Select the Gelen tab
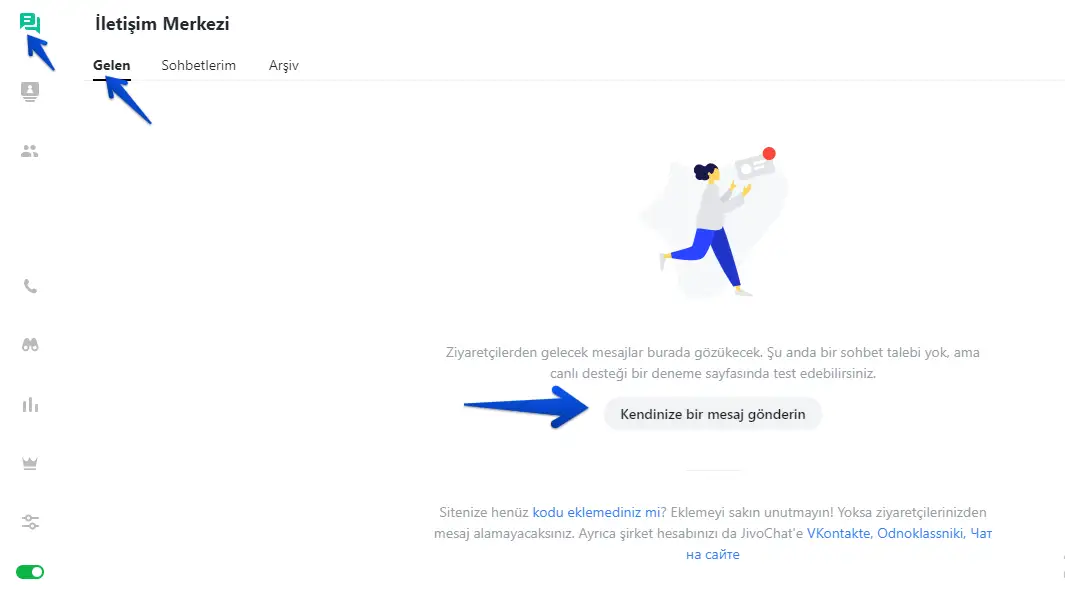The width and height of the screenshot is (1065, 605). coord(111,66)
